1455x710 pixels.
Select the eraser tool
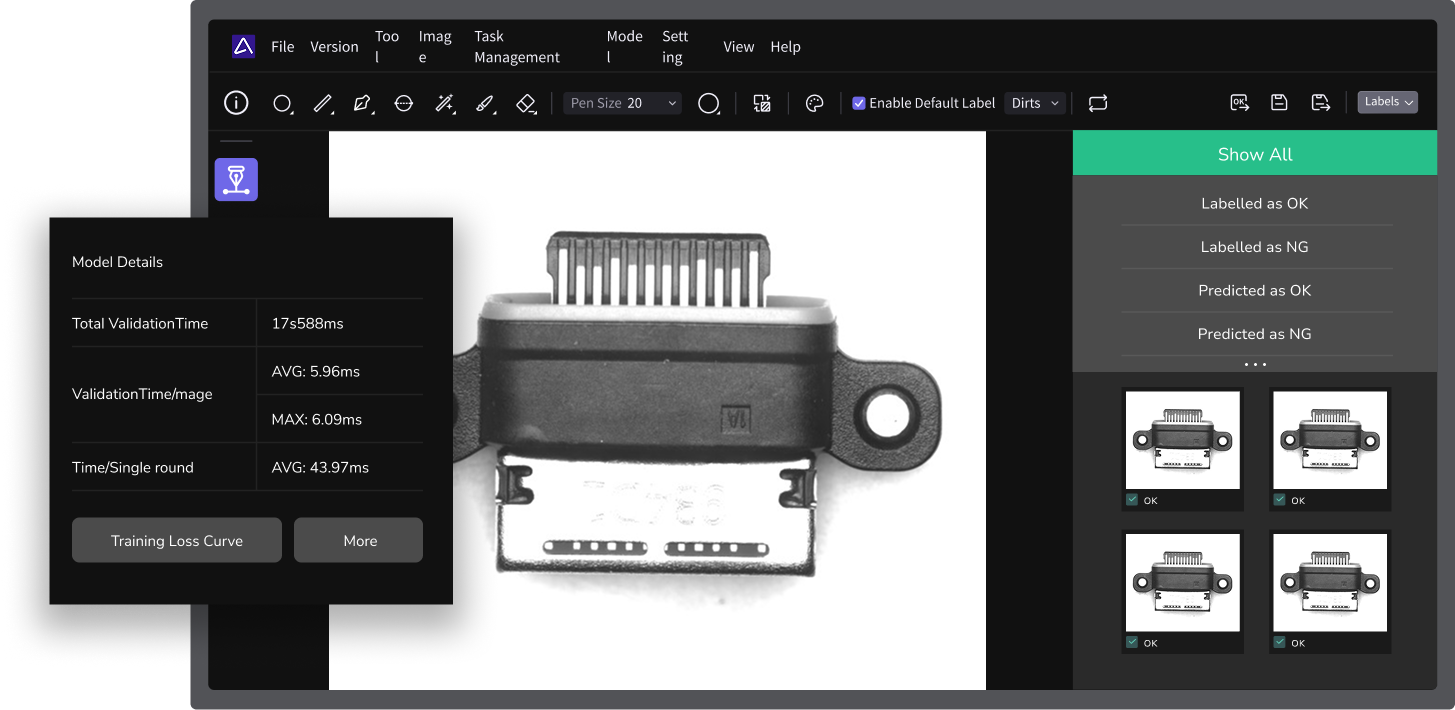pos(526,103)
